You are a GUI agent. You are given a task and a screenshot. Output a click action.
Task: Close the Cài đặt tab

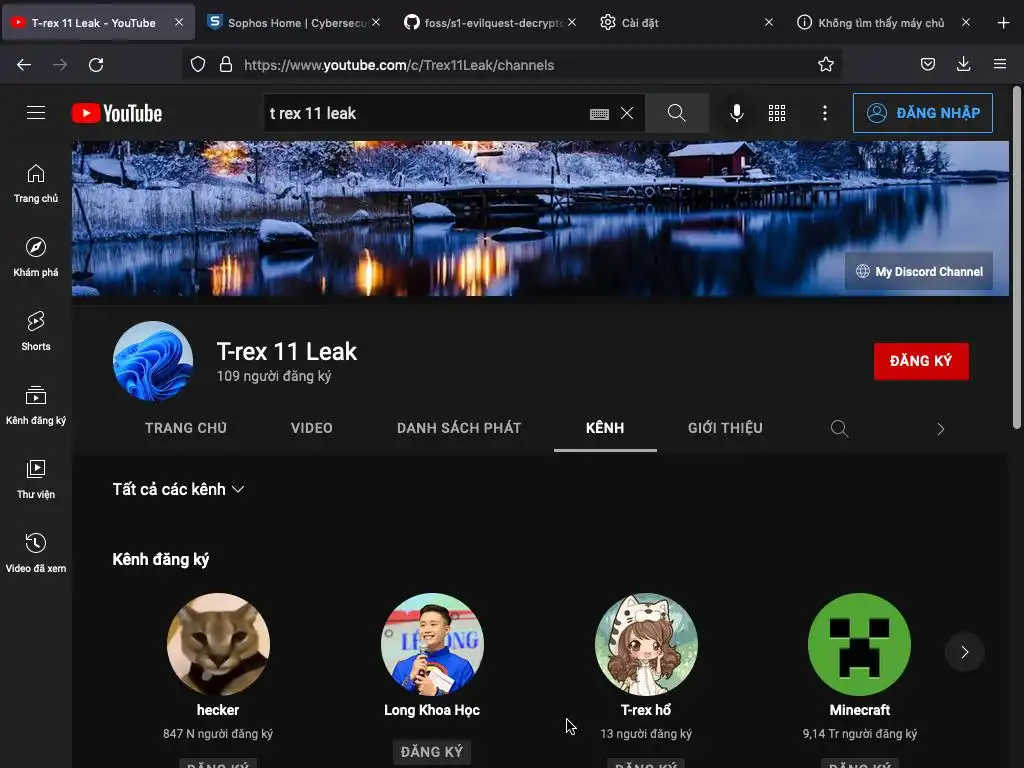(x=769, y=22)
